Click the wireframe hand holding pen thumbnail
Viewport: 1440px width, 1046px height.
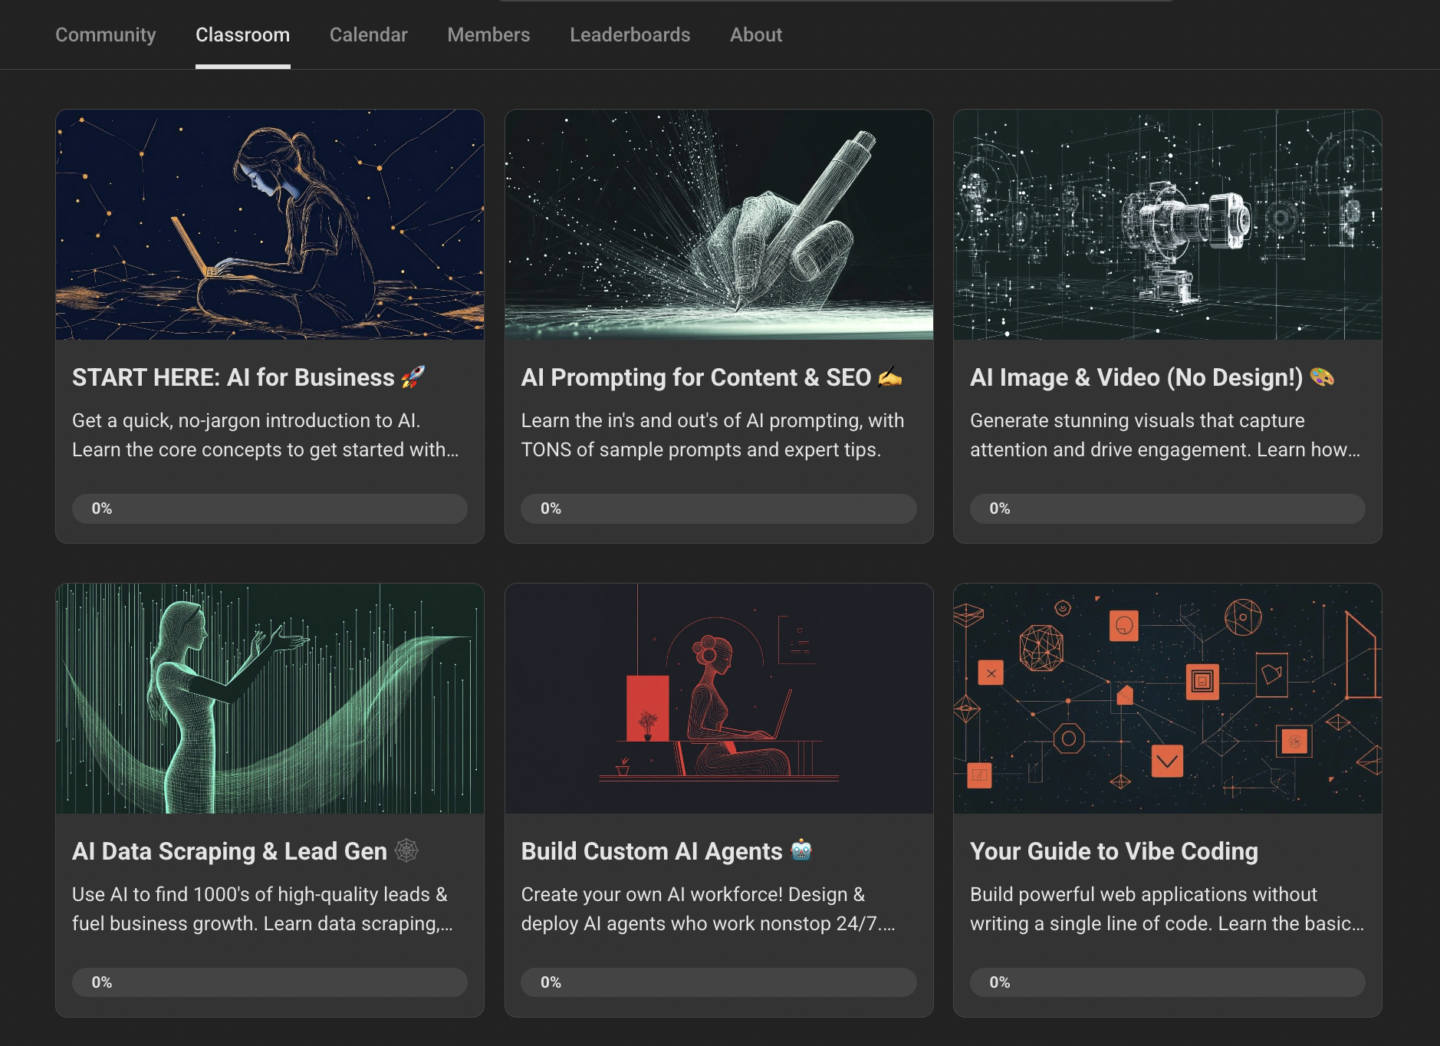click(718, 225)
